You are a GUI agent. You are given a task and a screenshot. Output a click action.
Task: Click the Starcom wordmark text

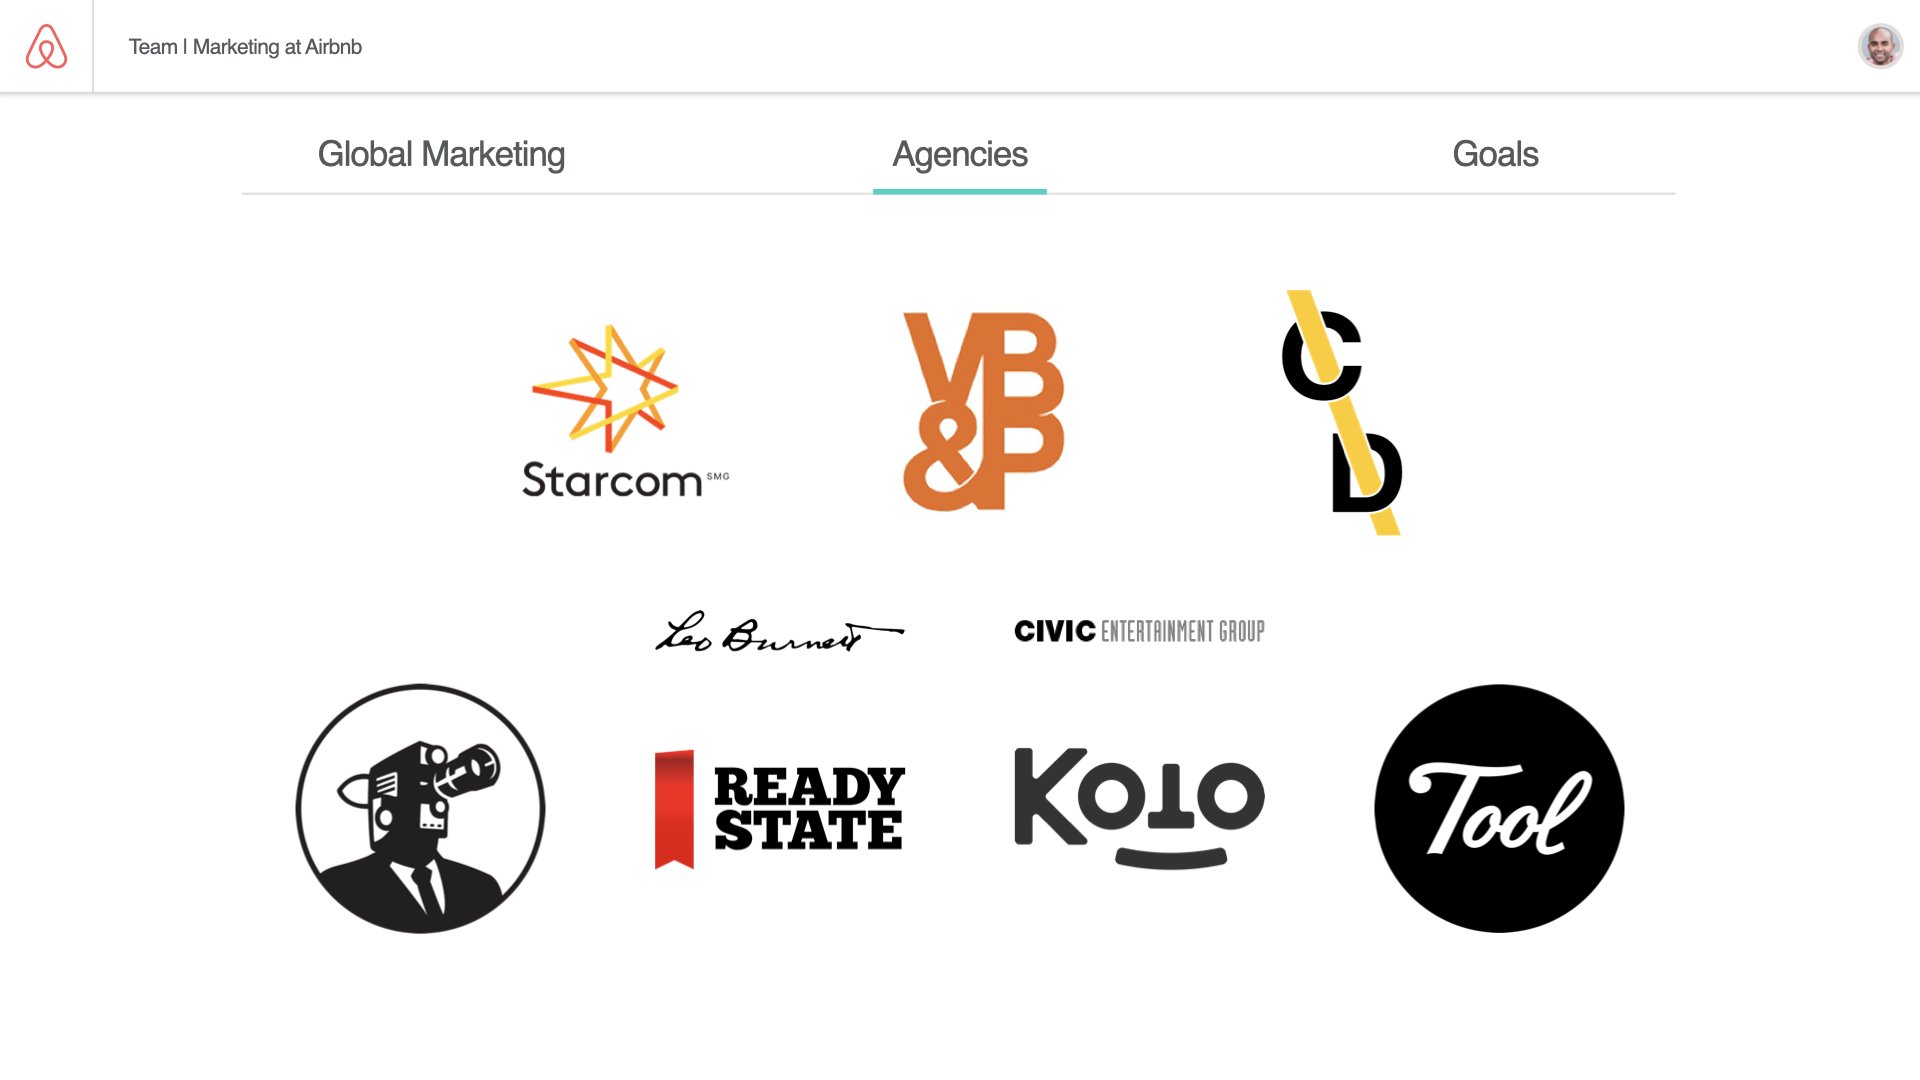612,480
